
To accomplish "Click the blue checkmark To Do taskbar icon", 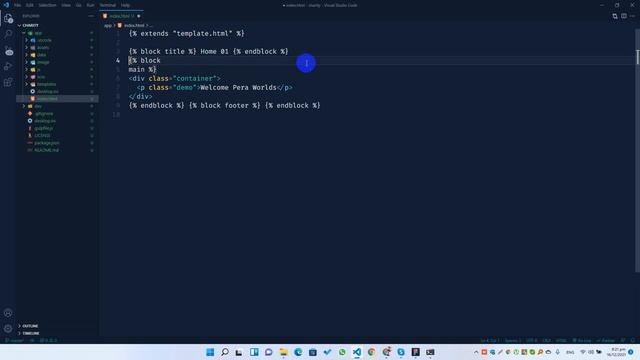I will [327, 352].
